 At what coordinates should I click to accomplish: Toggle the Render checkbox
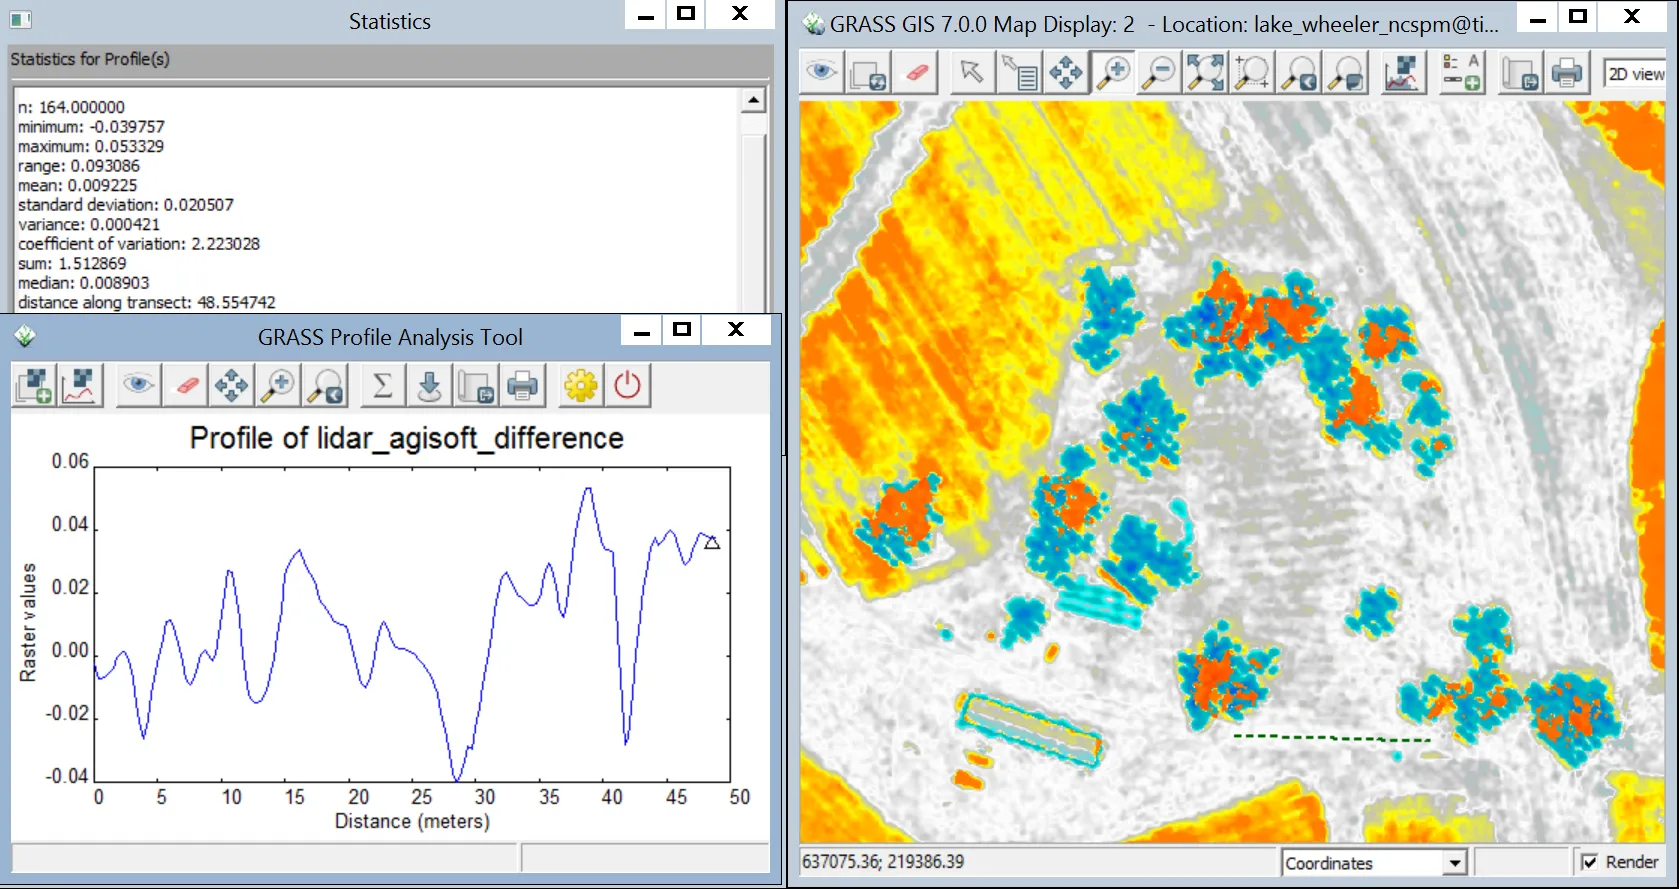(x=1589, y=862)
